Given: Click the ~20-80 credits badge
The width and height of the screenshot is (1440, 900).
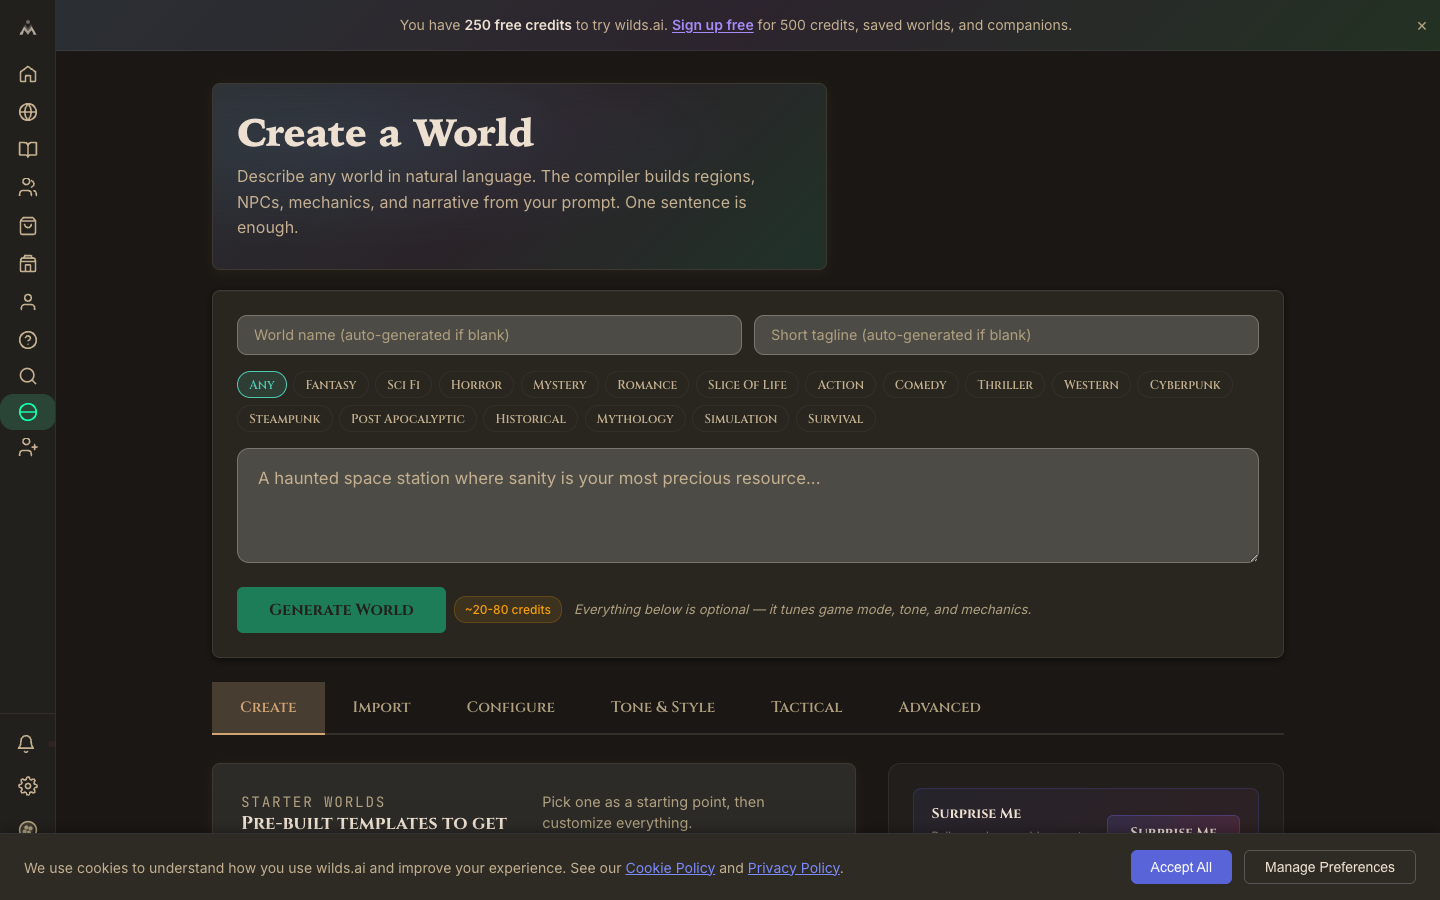Looking at the screenshot, I should click(x=508, y=610).
